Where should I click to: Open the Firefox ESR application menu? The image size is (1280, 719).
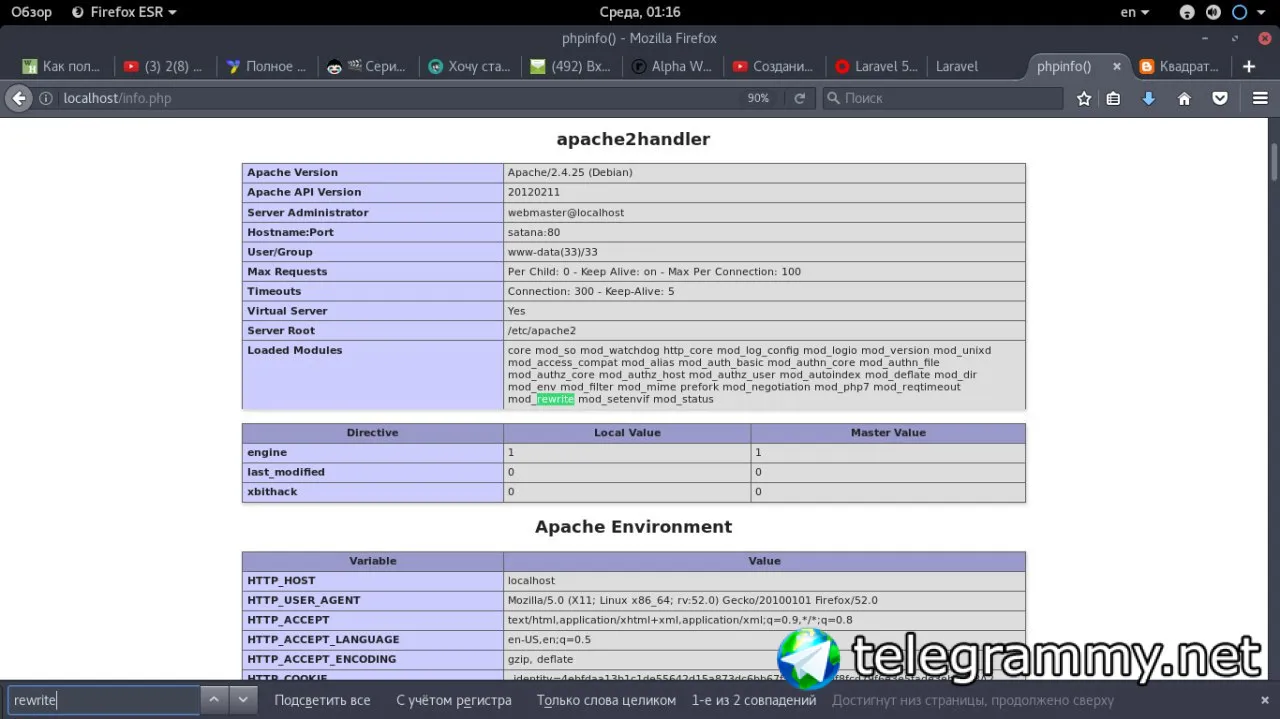coord(125,12)
